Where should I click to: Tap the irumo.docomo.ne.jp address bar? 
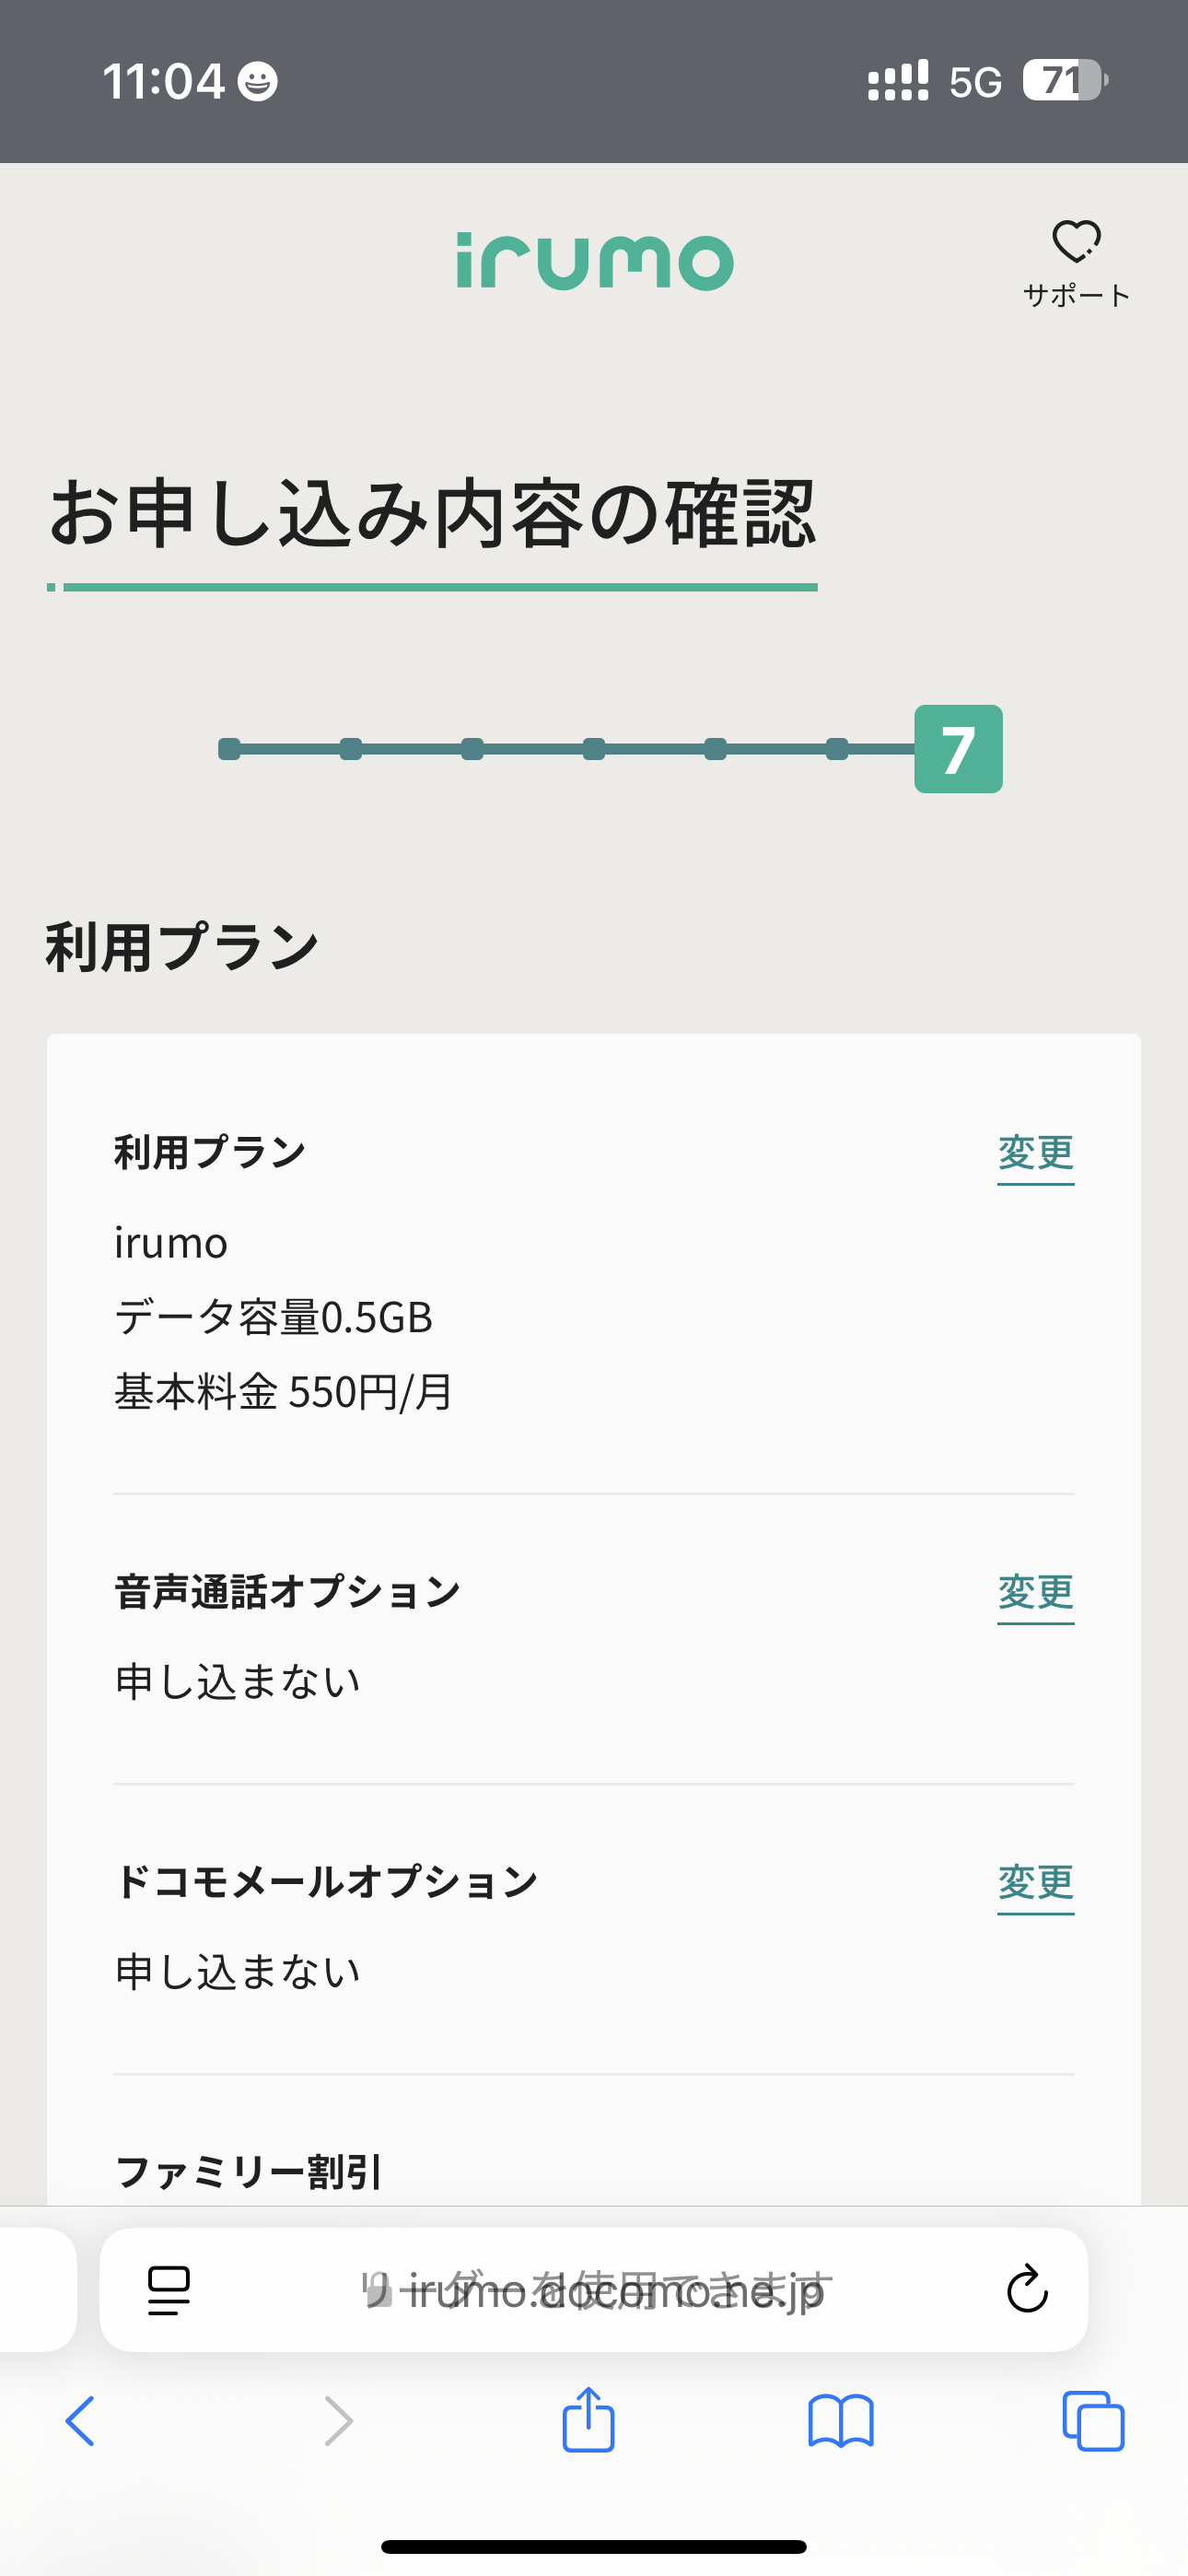pyautogui.click(x=596, y=2290)
